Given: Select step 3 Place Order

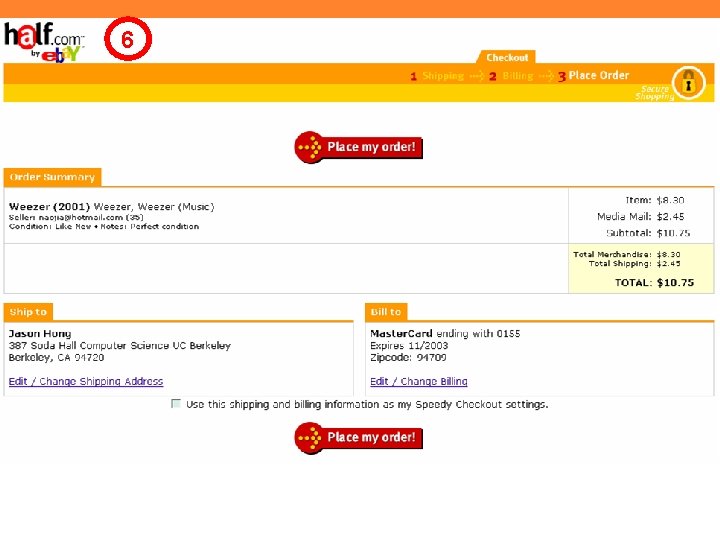Looking at the screenshot, I should click(x=593, y=75).
